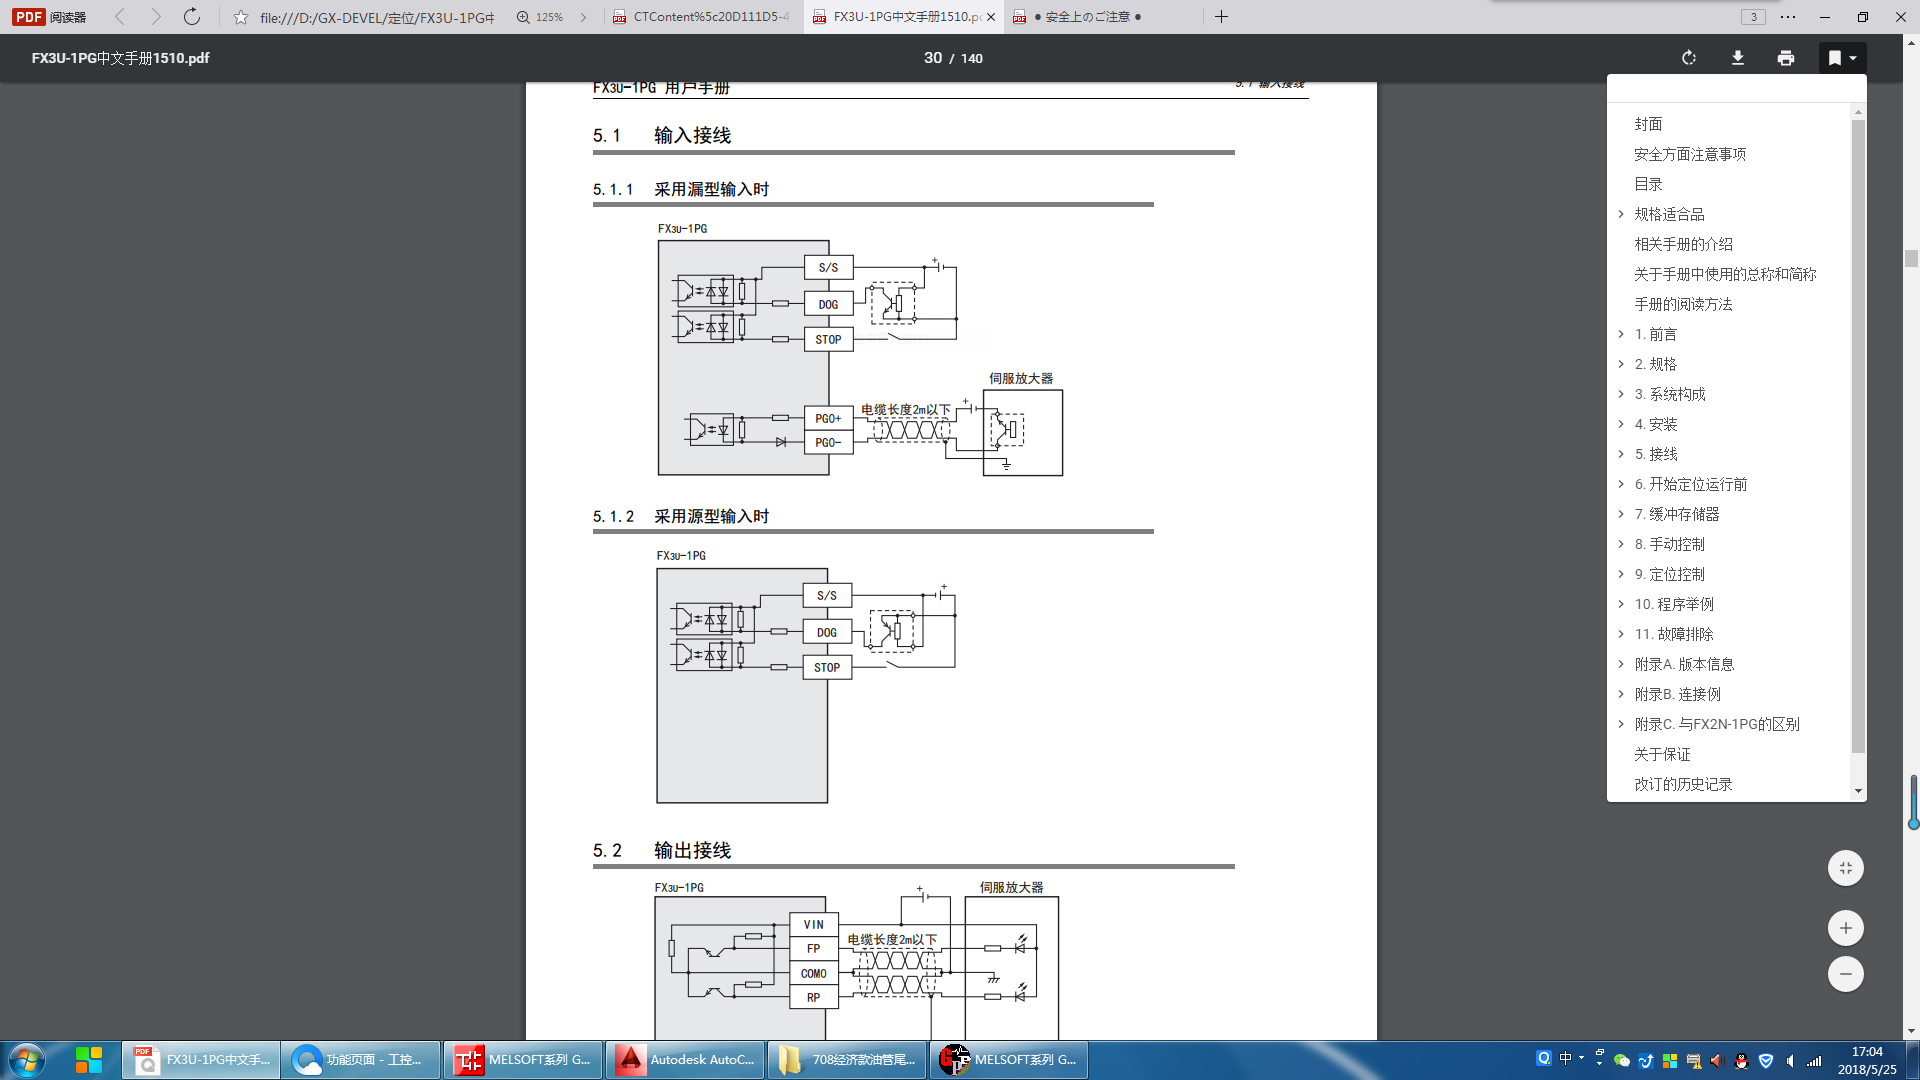Image resolution: width=1920 pixels, height=1080 pixels.
Task: Star this page as favorite
Action: tap(241, 17)
